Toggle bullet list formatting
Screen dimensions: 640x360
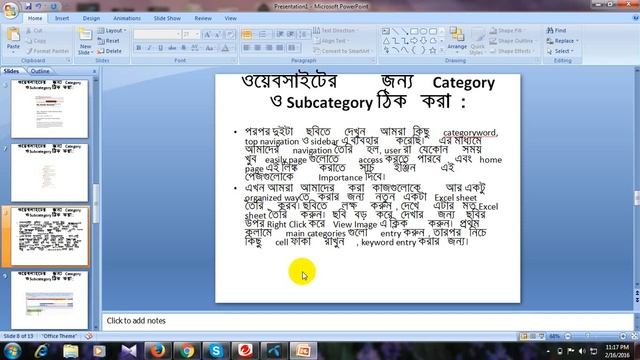pyautogui.click(x=247, y=35)
